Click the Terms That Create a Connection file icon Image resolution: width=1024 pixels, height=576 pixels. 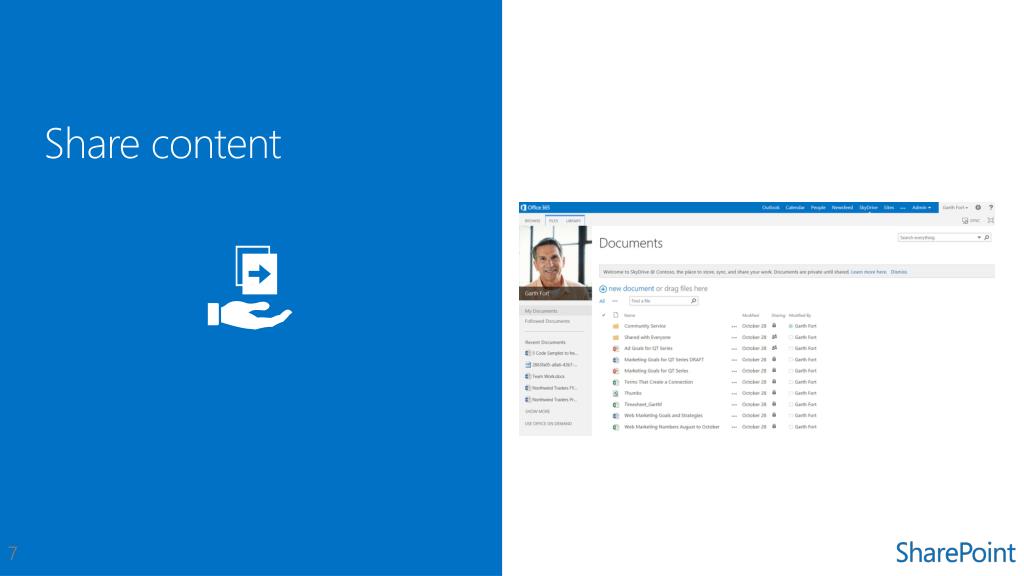(615, 382)
